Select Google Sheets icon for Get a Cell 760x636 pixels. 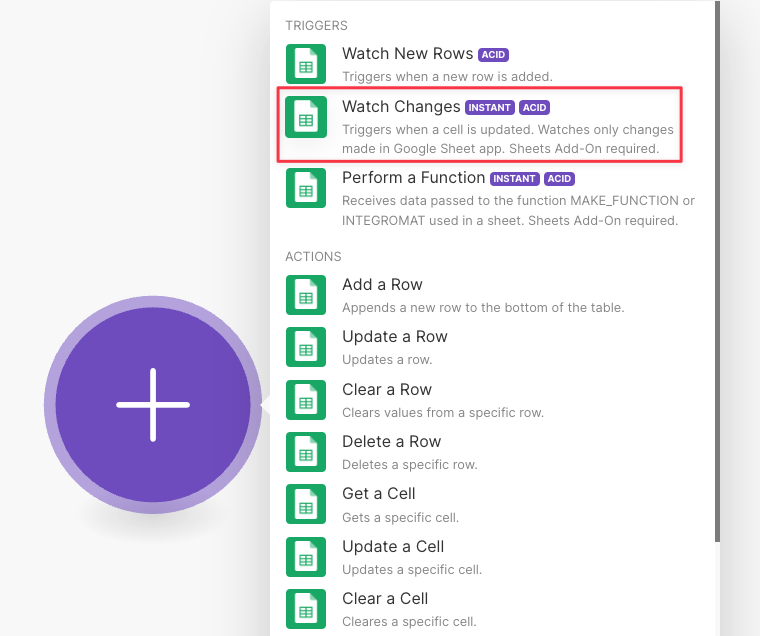tap(306, 504)
